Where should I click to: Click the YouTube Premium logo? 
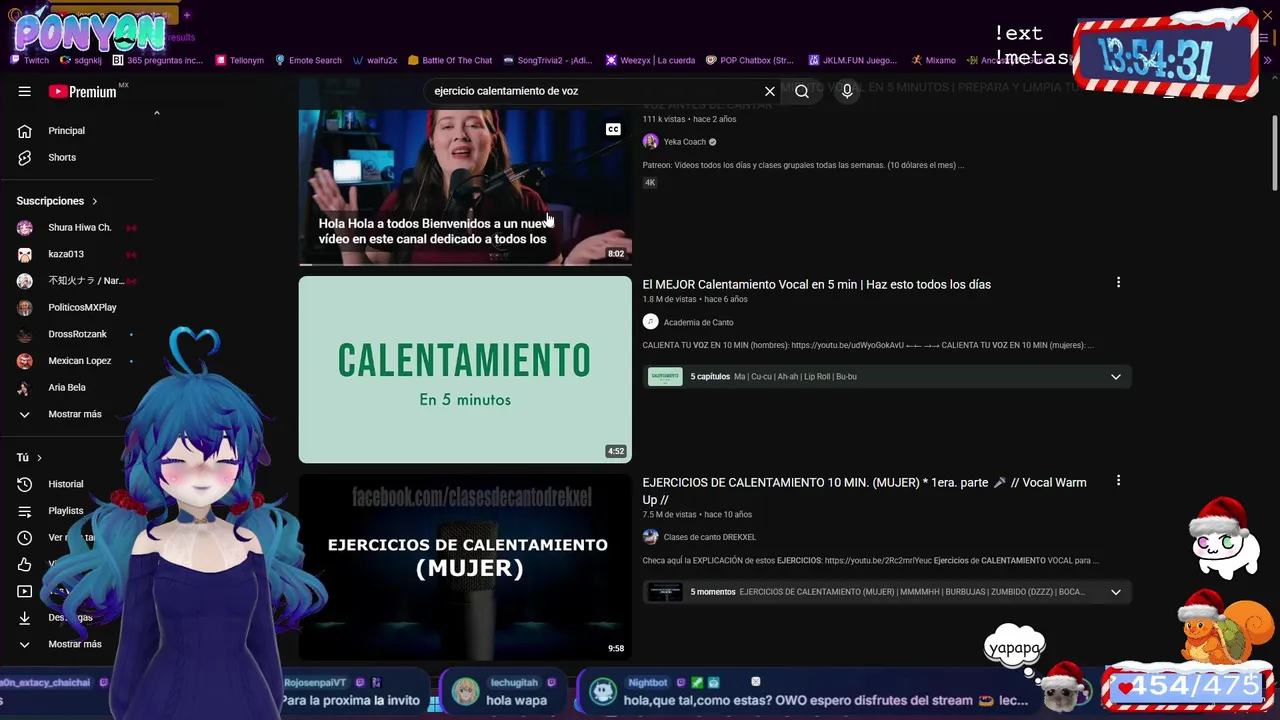83,91
